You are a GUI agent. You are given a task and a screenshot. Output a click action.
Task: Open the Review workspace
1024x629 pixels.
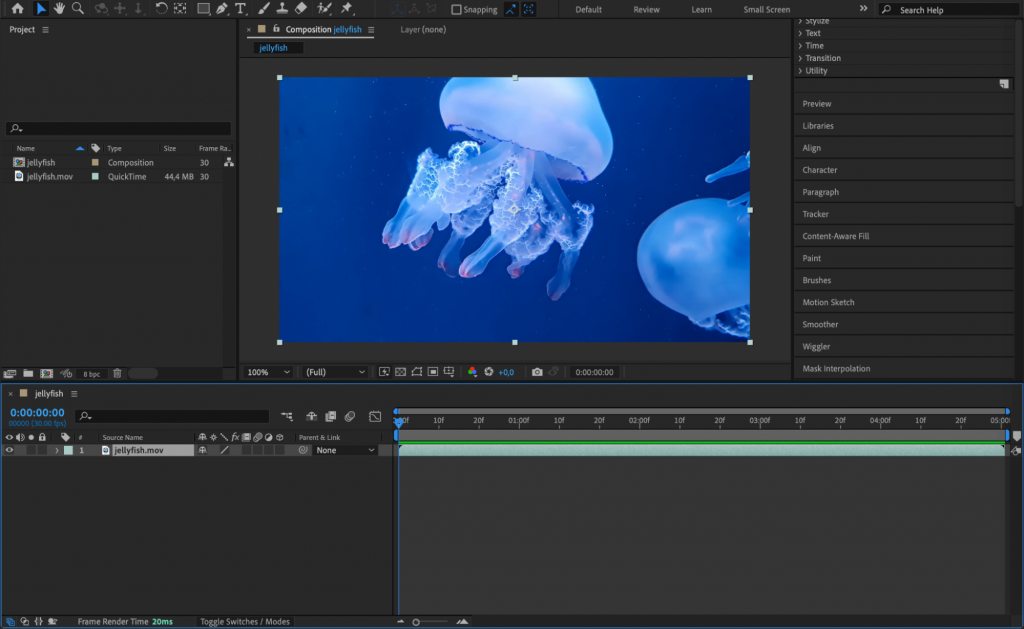pos(646,9)
